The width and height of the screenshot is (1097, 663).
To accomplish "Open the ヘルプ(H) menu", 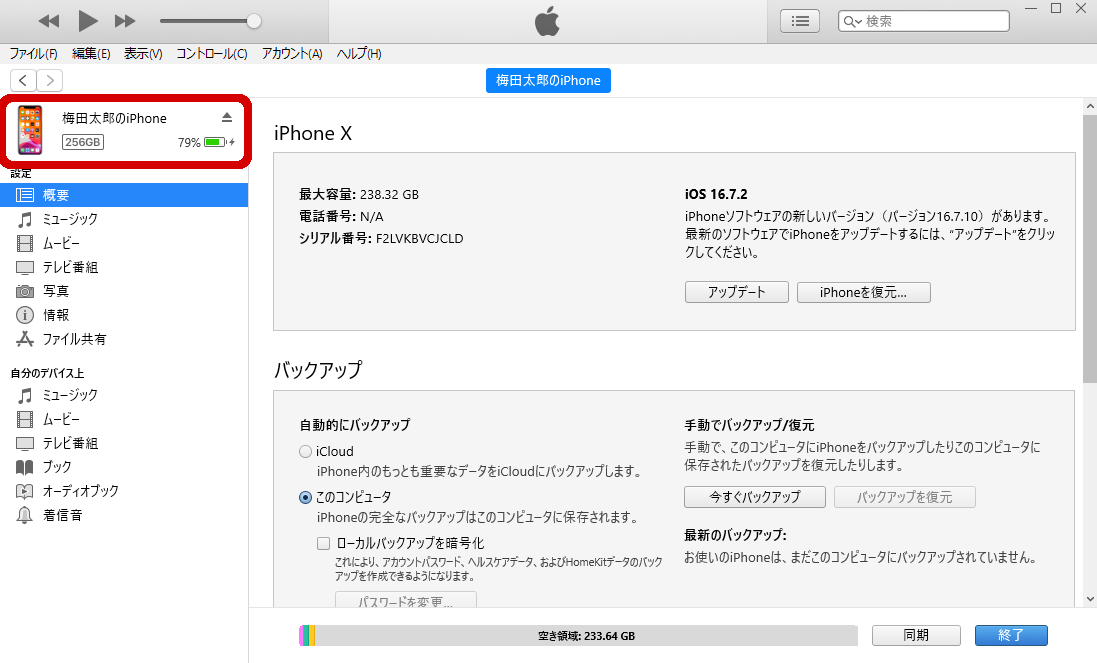I will tap(359, 53).
